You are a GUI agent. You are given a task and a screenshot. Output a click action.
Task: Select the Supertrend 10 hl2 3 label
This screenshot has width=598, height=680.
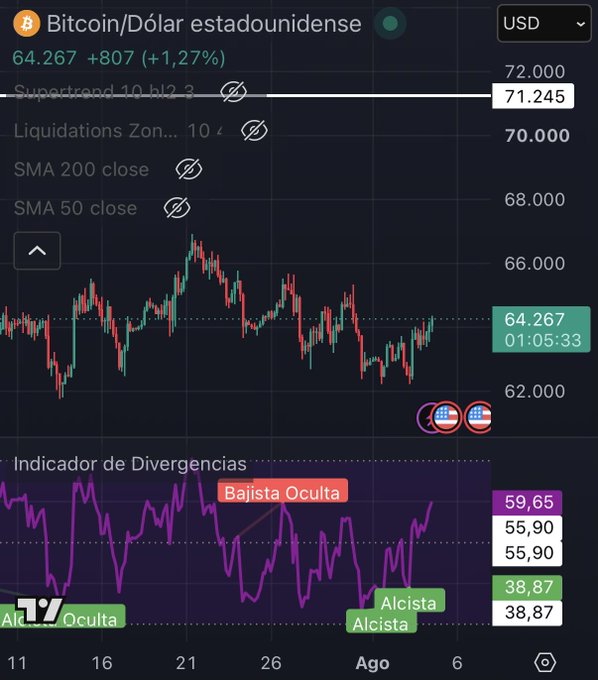104,92
